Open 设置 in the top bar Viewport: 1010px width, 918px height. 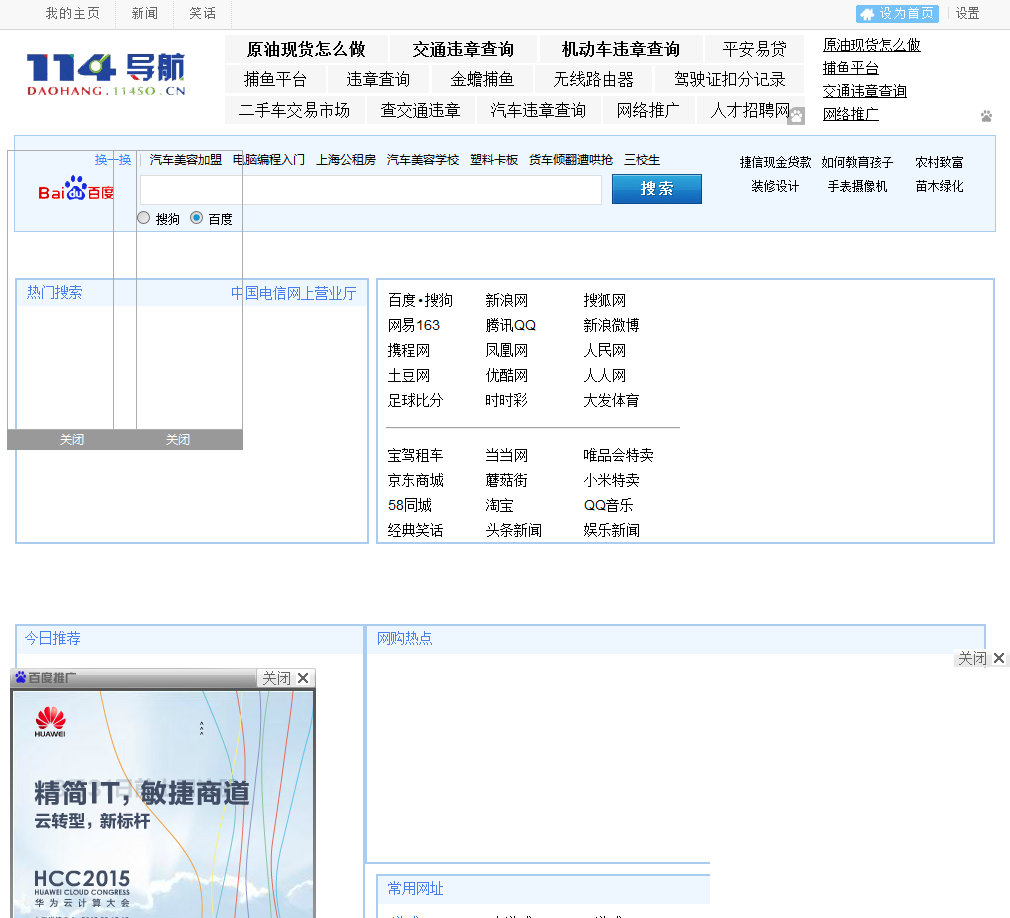tap(967, 14)
